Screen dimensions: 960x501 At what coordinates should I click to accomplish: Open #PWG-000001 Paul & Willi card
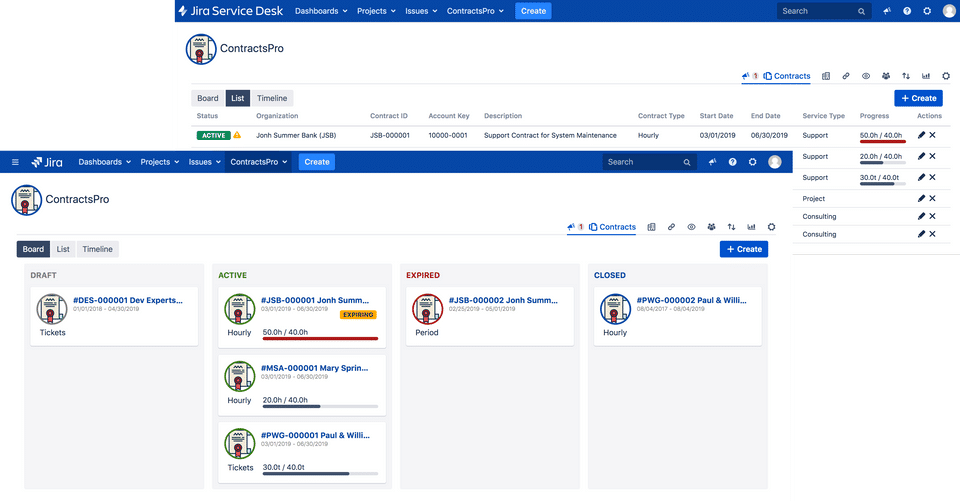click(x=302, y=453)
